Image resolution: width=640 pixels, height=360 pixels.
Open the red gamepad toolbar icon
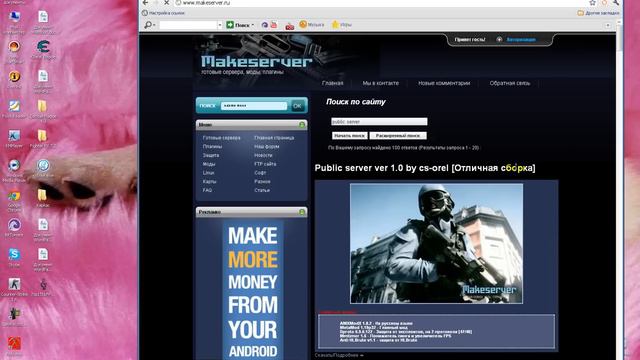[290, 26]
